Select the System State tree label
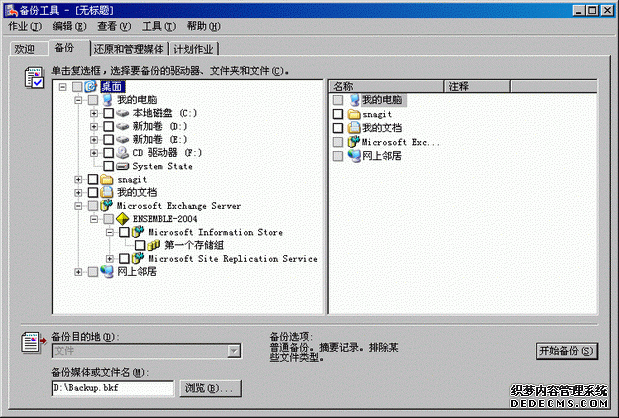The image size is (619, 418). pos(163,166)
